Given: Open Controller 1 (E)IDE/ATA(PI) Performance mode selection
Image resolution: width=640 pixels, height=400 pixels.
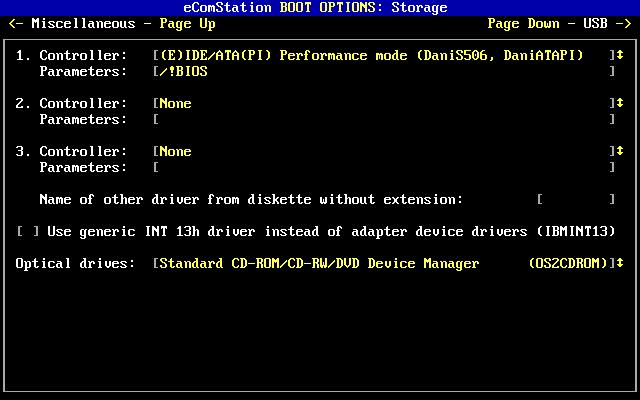Looking at the screenshot, I should [384, 55].
